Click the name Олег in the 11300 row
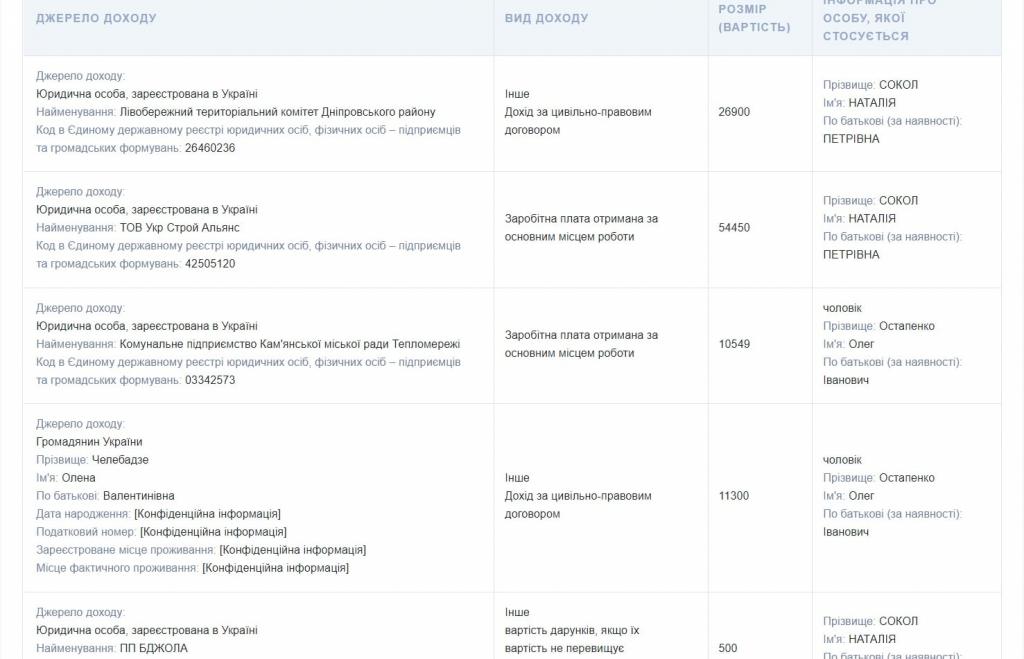Image resolution: width=1024 pixels, height=659 pixels. pyautogui.click(x=861, y=496)
